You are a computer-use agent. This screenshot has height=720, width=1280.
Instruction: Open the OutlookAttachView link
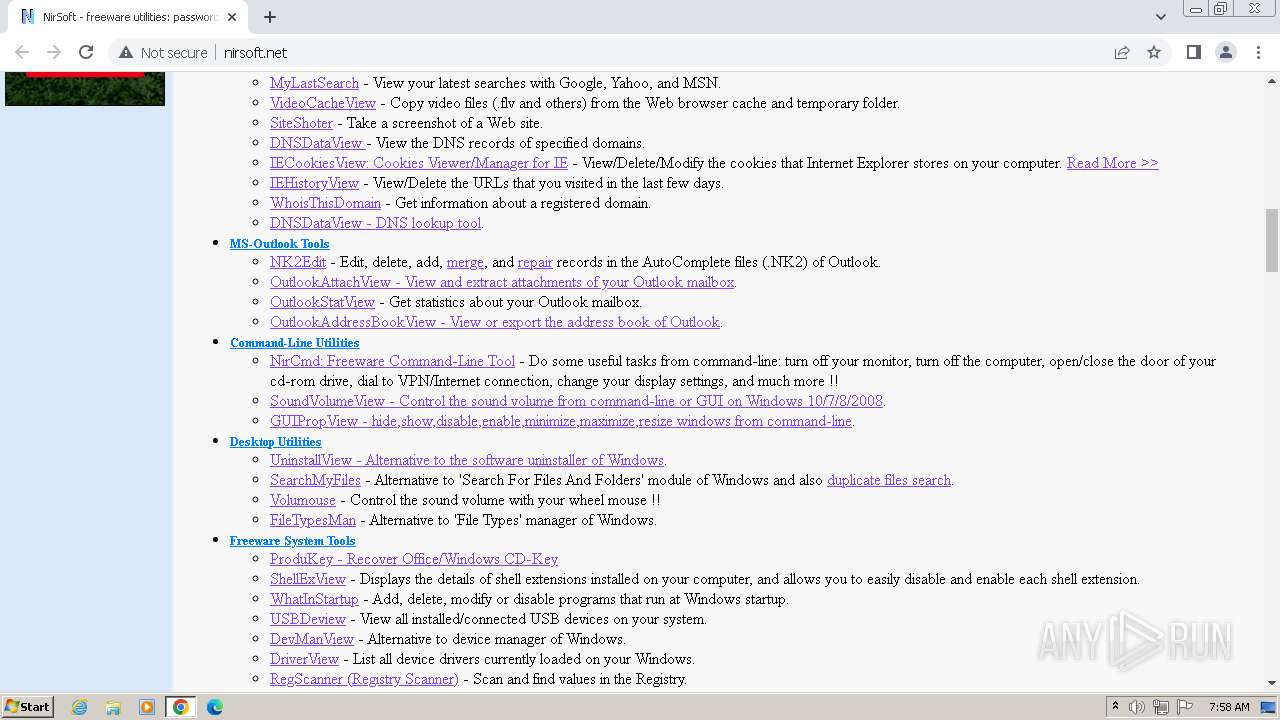502,282
